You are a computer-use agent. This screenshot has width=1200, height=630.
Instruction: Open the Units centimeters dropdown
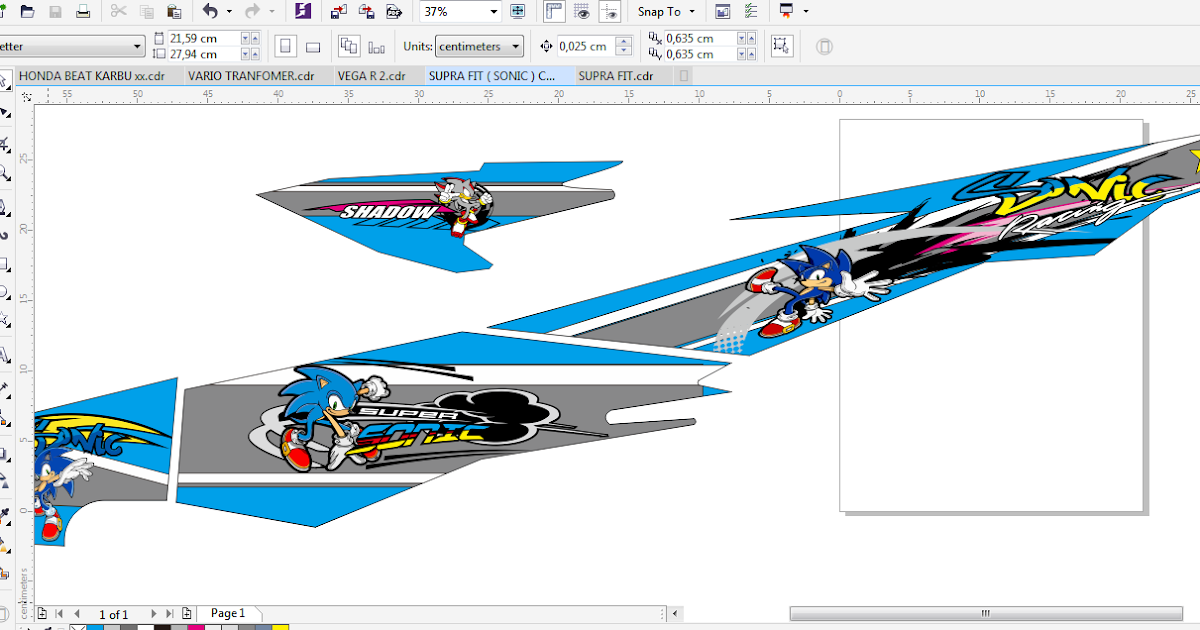tap(516, 46)
